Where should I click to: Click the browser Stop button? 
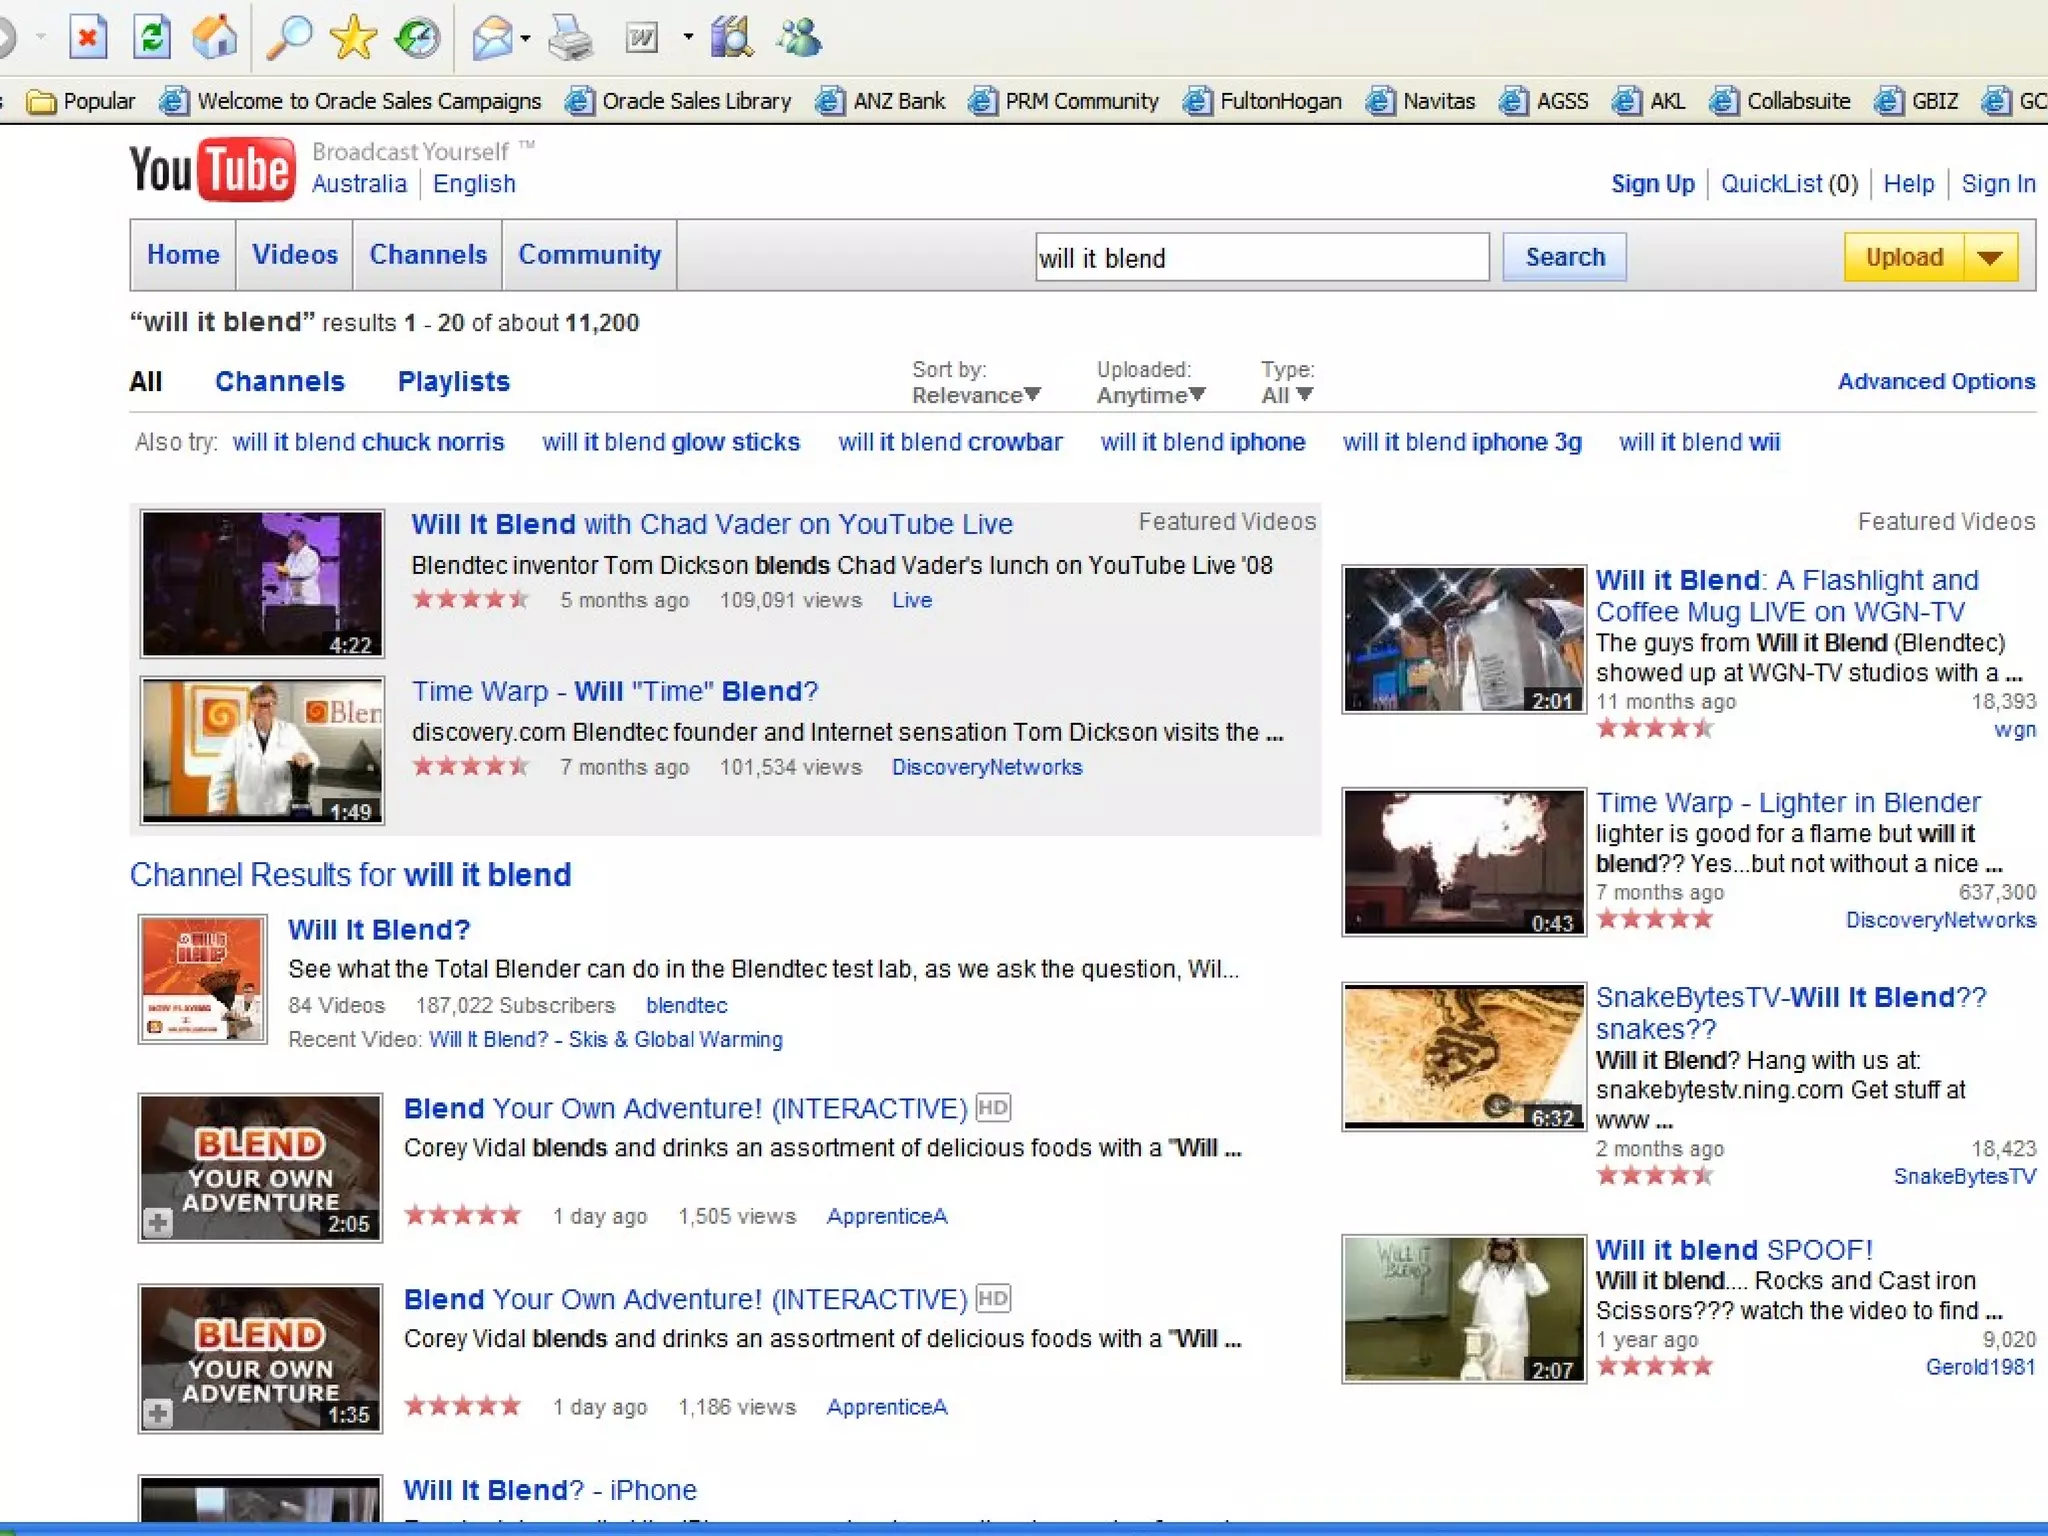click(x=88, y=38)
